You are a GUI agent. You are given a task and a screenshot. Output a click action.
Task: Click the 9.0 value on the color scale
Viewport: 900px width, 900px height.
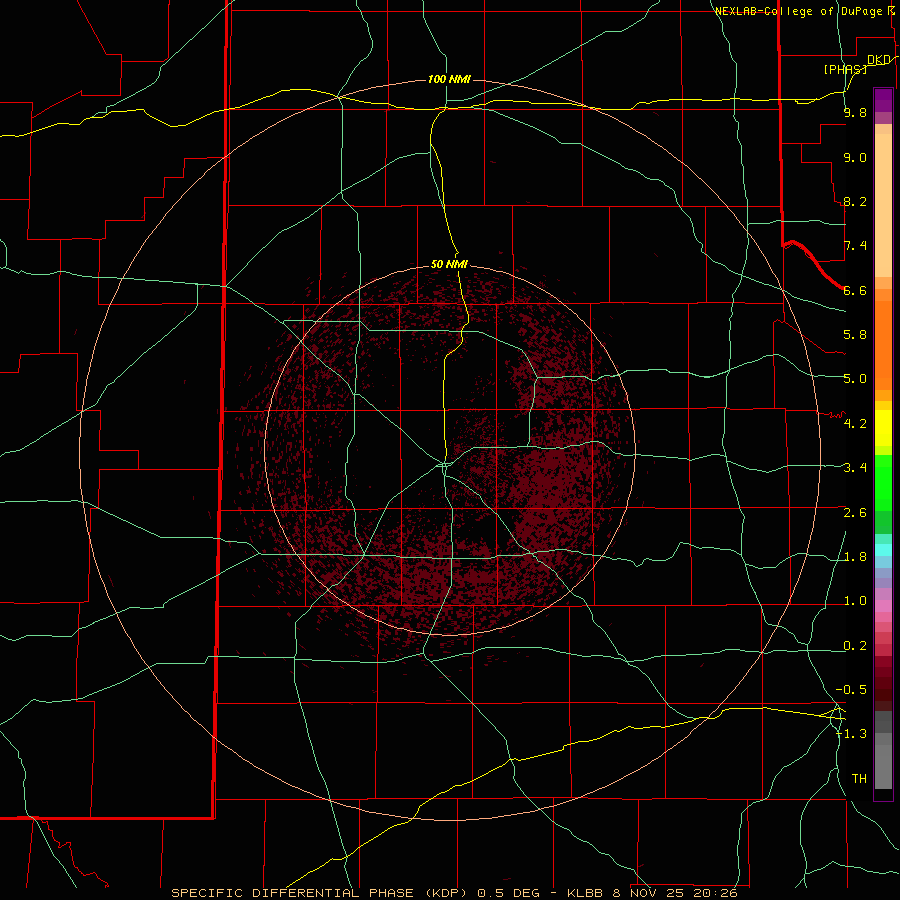[x=855, y=157]
